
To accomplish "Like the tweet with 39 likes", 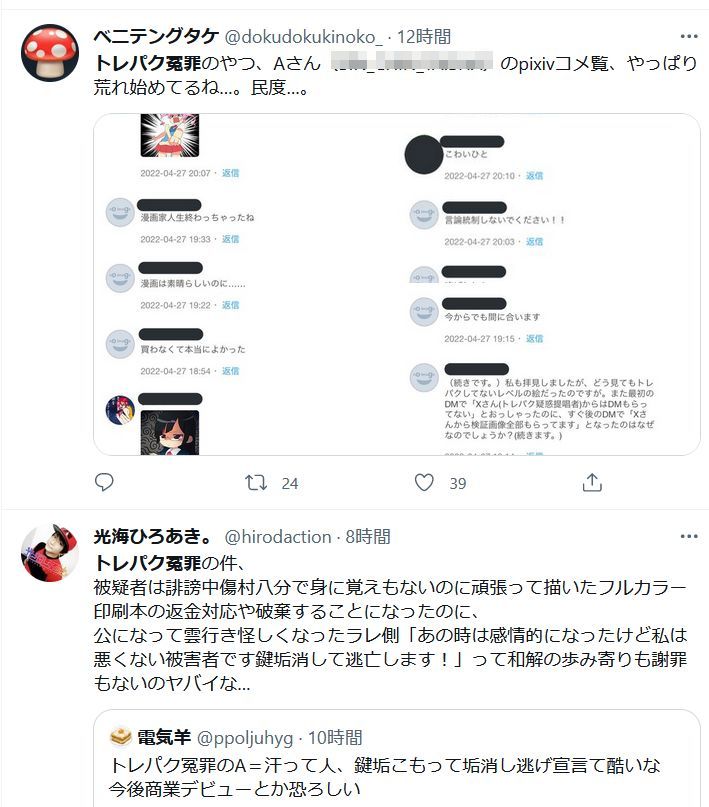I will (424, 483).
